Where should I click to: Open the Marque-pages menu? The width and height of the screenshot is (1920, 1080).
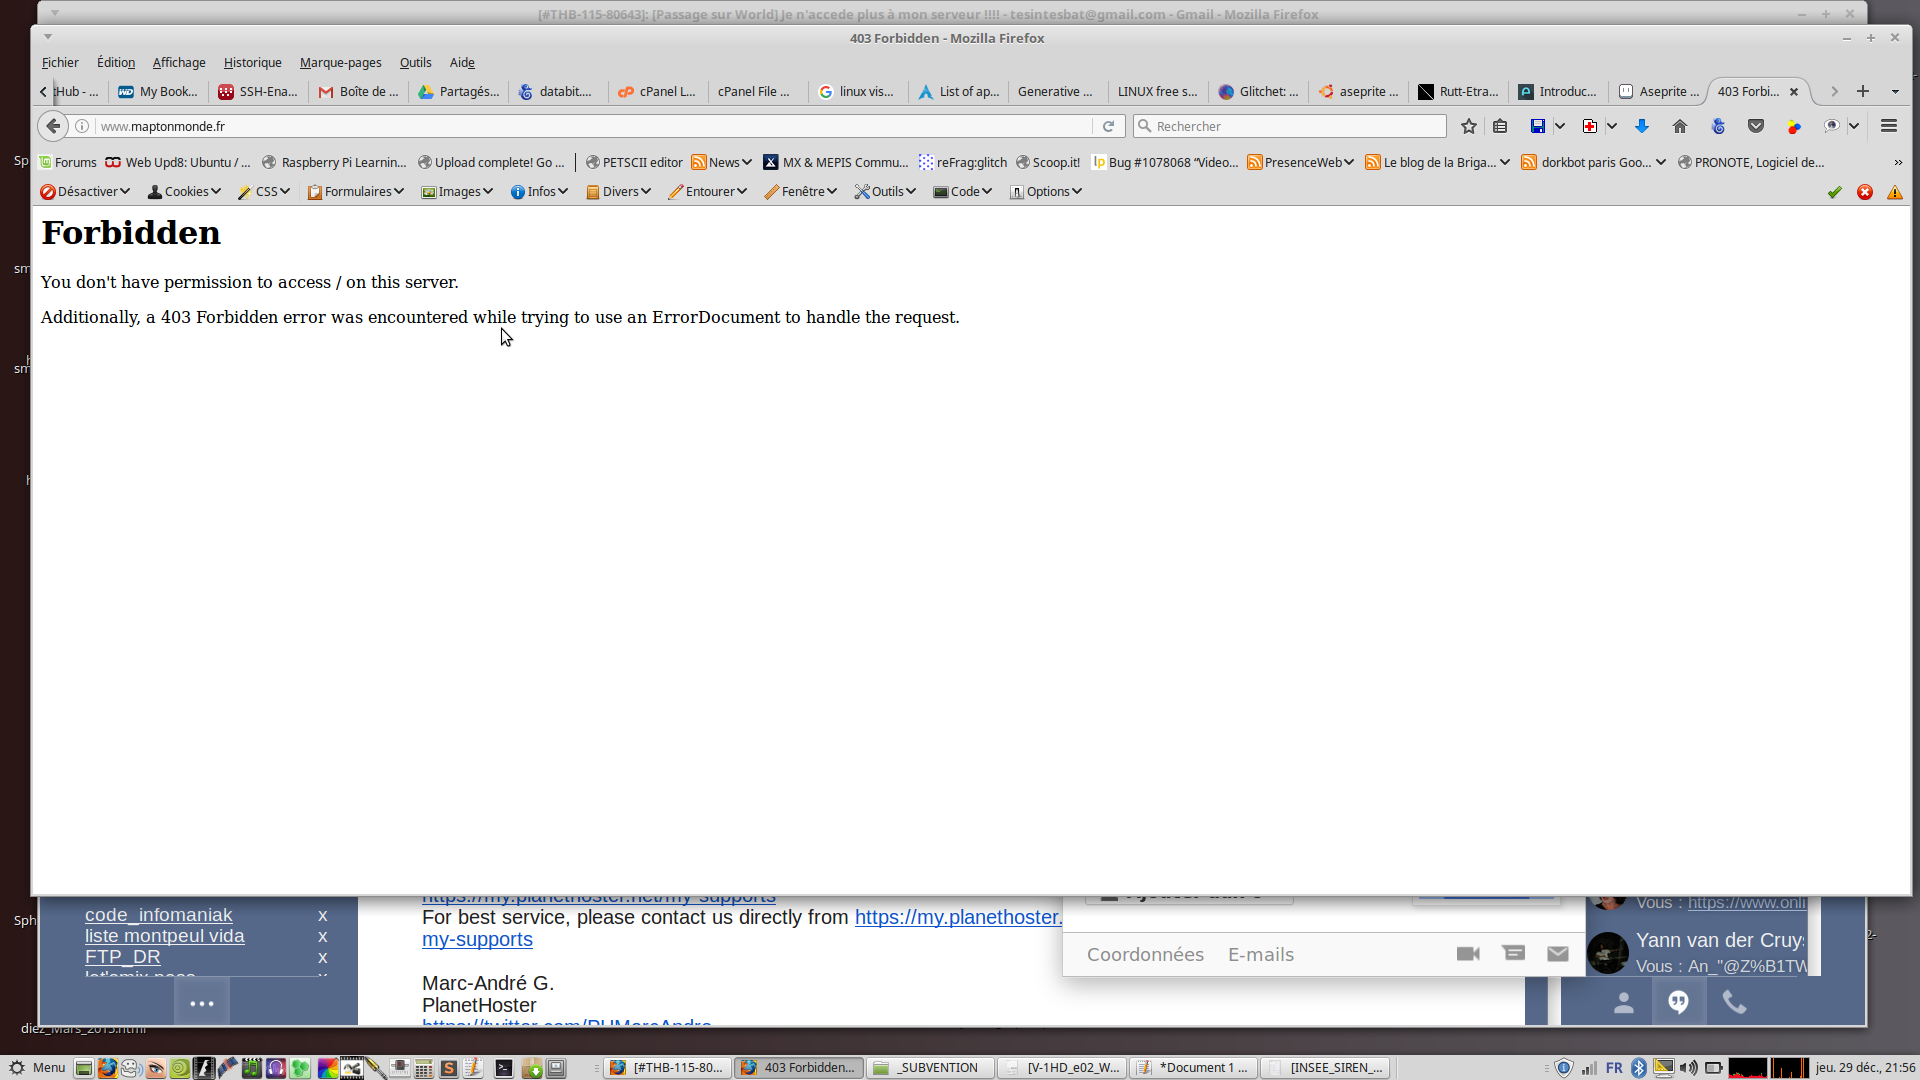click(x=340, y=62)
